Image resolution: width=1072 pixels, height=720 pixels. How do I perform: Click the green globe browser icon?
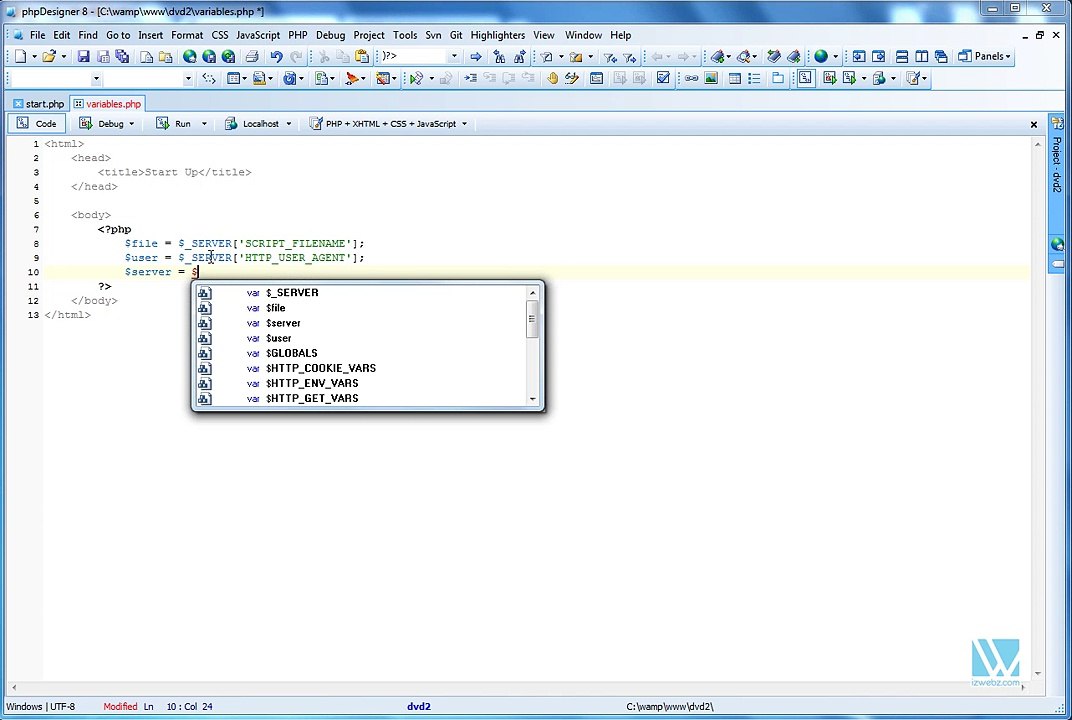click(820, 57)
